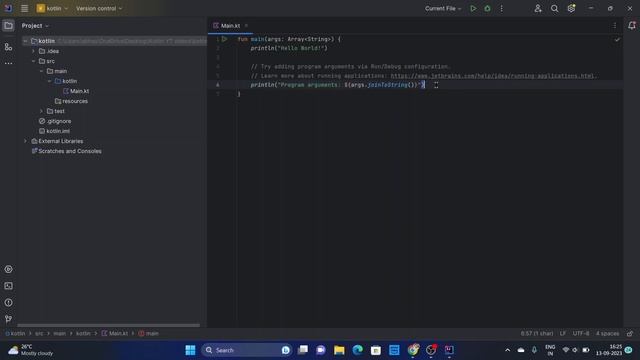Open the Windows Start menu
Screen dimensions: 640x360
[x=190, y=350]
